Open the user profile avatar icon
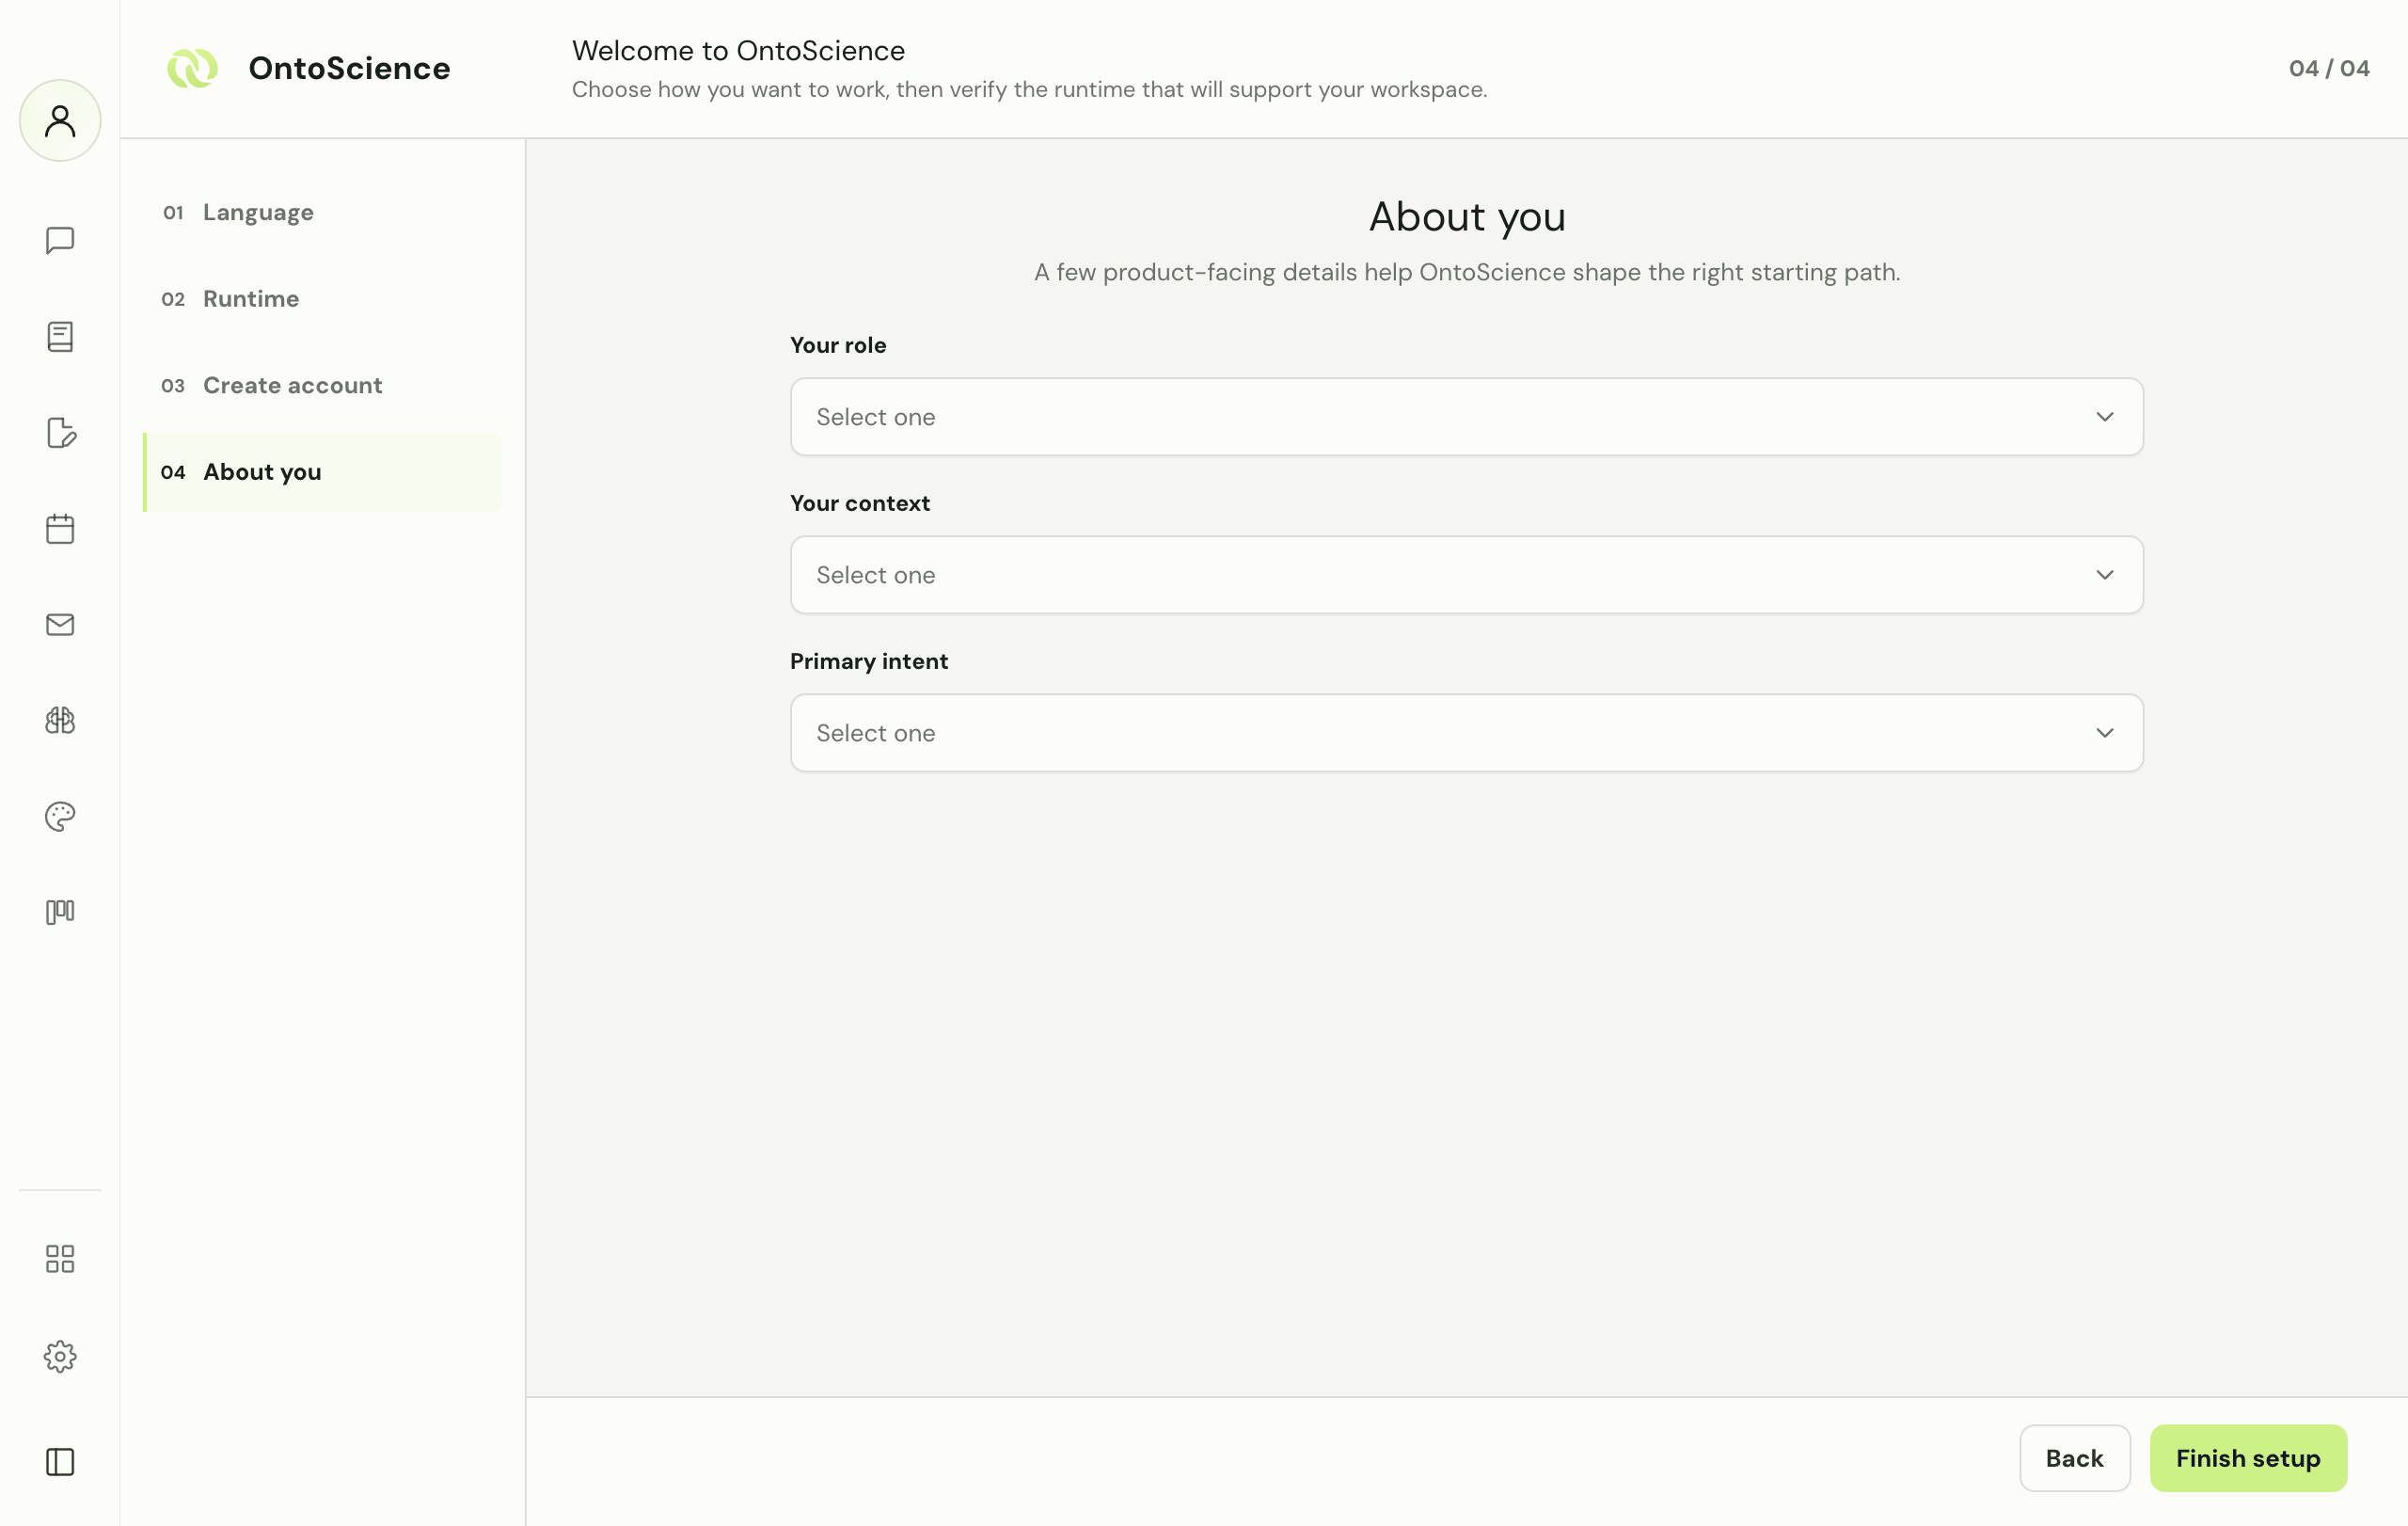Viewport: 2408px width, 1526px height. pyautogui.click(x=60, y=120)
